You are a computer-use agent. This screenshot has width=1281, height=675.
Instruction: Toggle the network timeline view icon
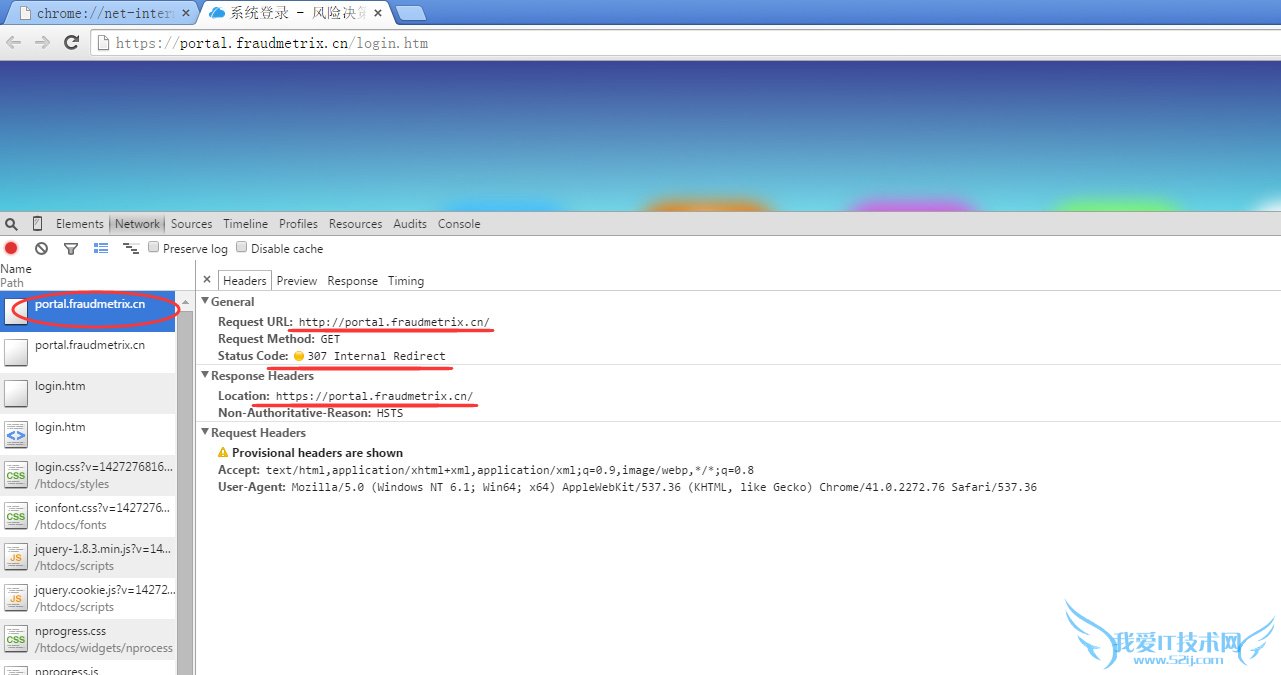click(x=130, y=248)
